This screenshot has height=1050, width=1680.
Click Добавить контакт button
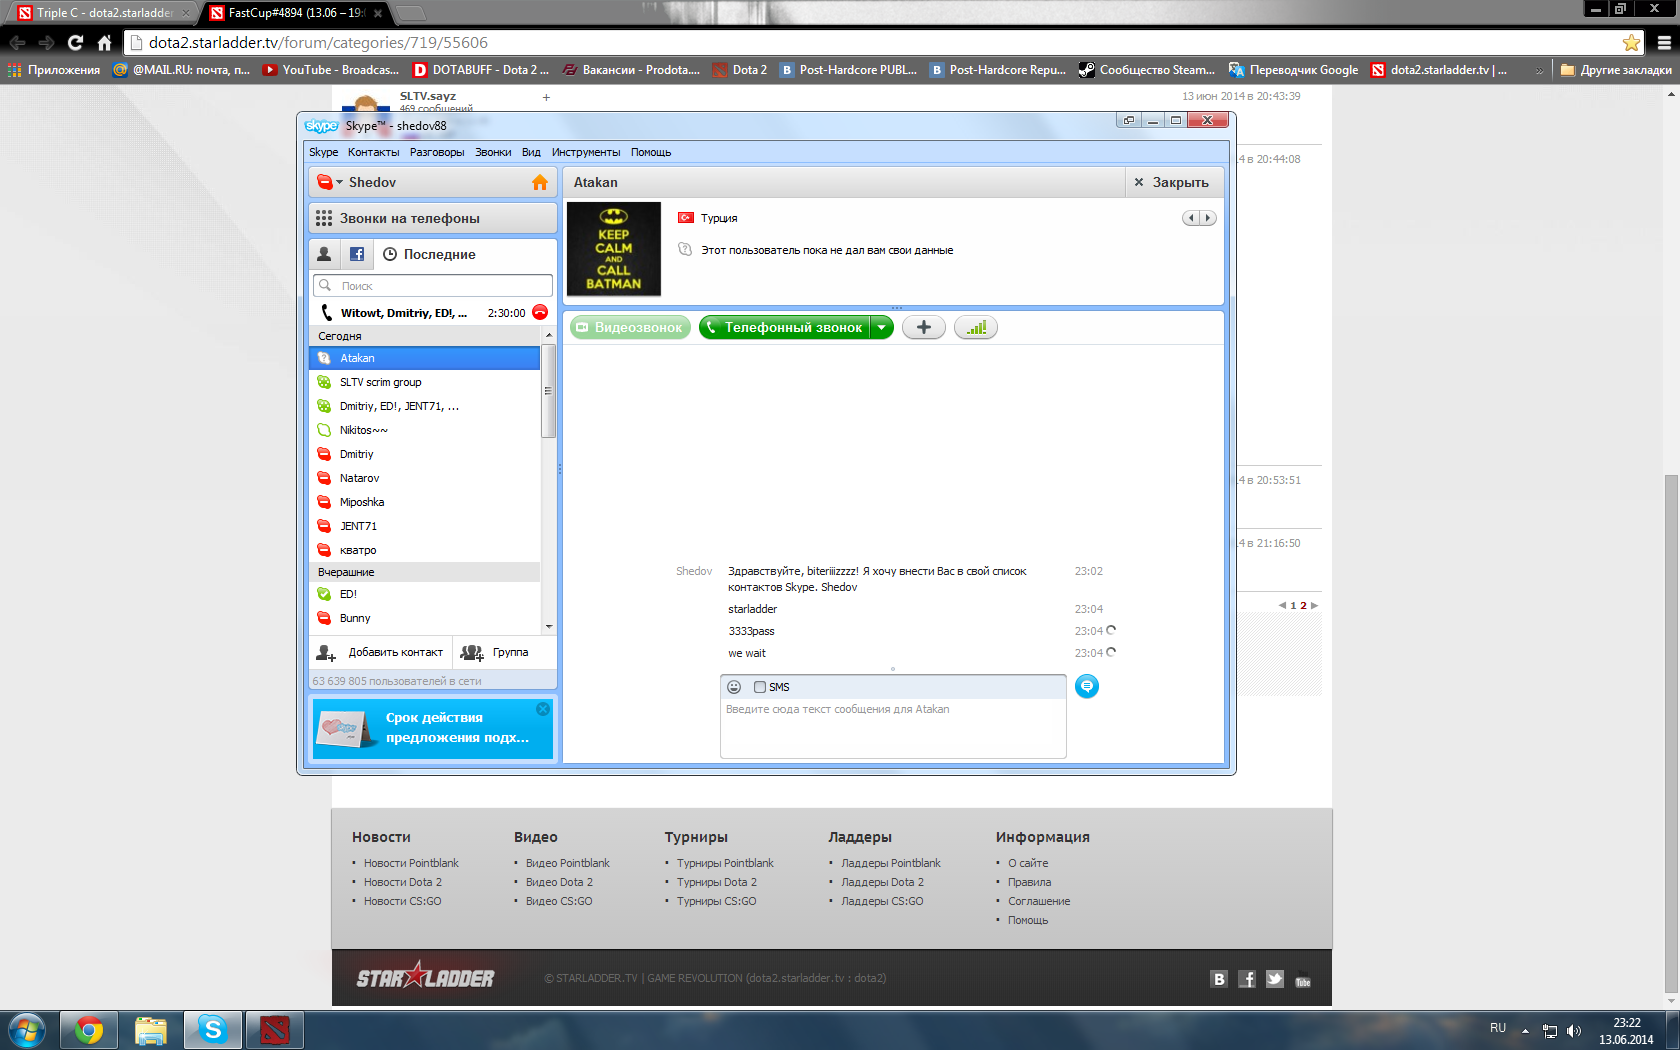[x=380, y=652]
